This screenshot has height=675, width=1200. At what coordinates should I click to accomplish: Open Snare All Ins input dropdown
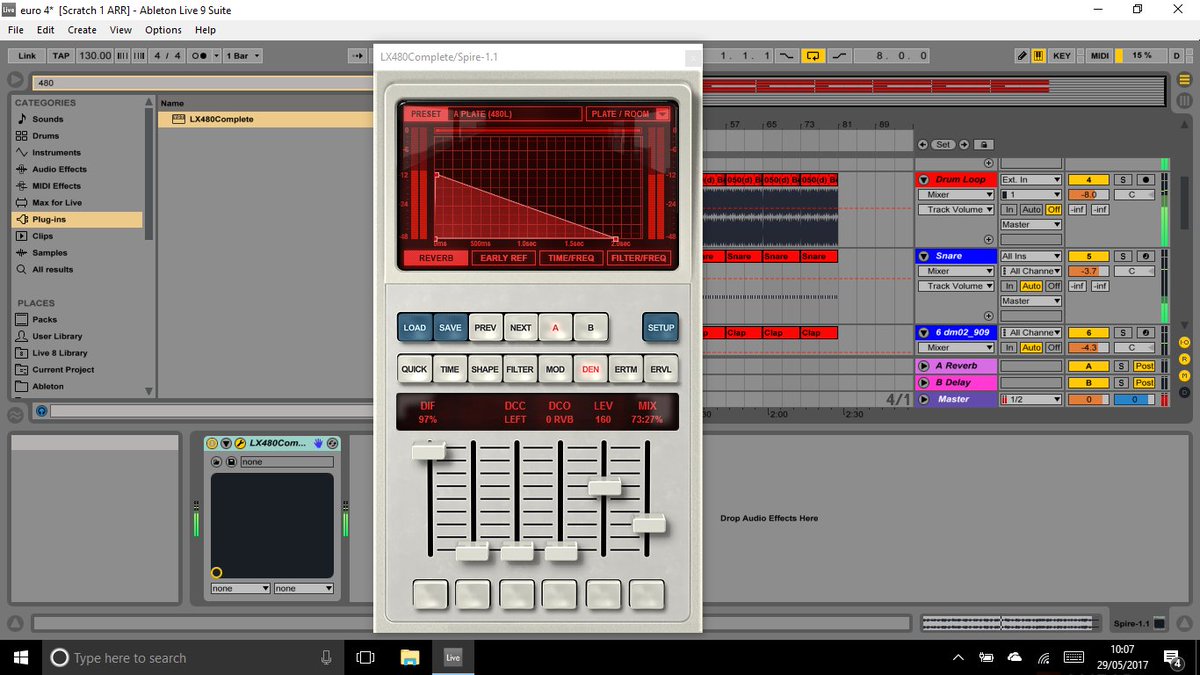pos(1030,256)
